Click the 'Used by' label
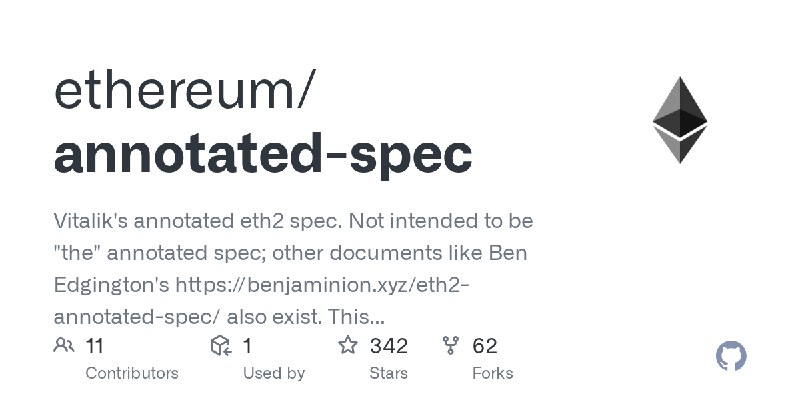The width and height of the screenshot is (800, 400). tap(274, 373)
